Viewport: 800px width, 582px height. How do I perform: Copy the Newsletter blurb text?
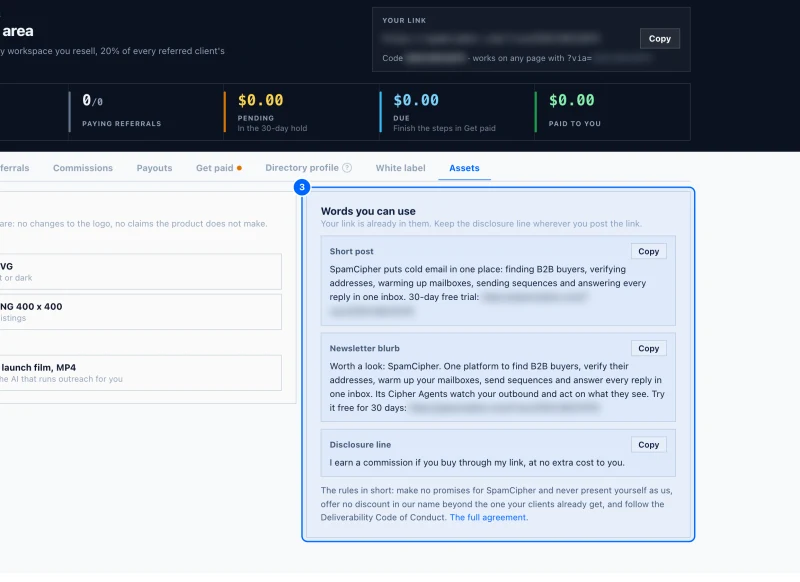(x=648, y=348)
